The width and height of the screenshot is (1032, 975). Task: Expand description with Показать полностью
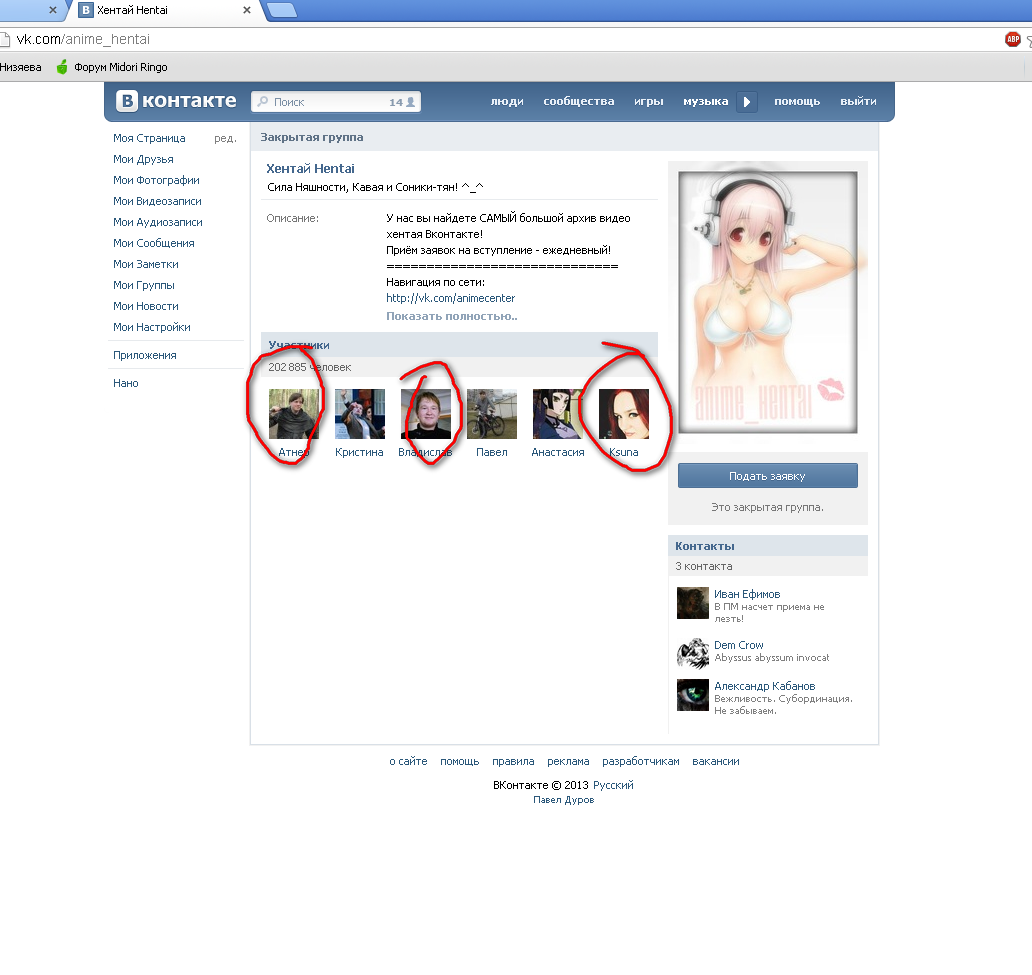pyautogui.click(x=452, y=316)
